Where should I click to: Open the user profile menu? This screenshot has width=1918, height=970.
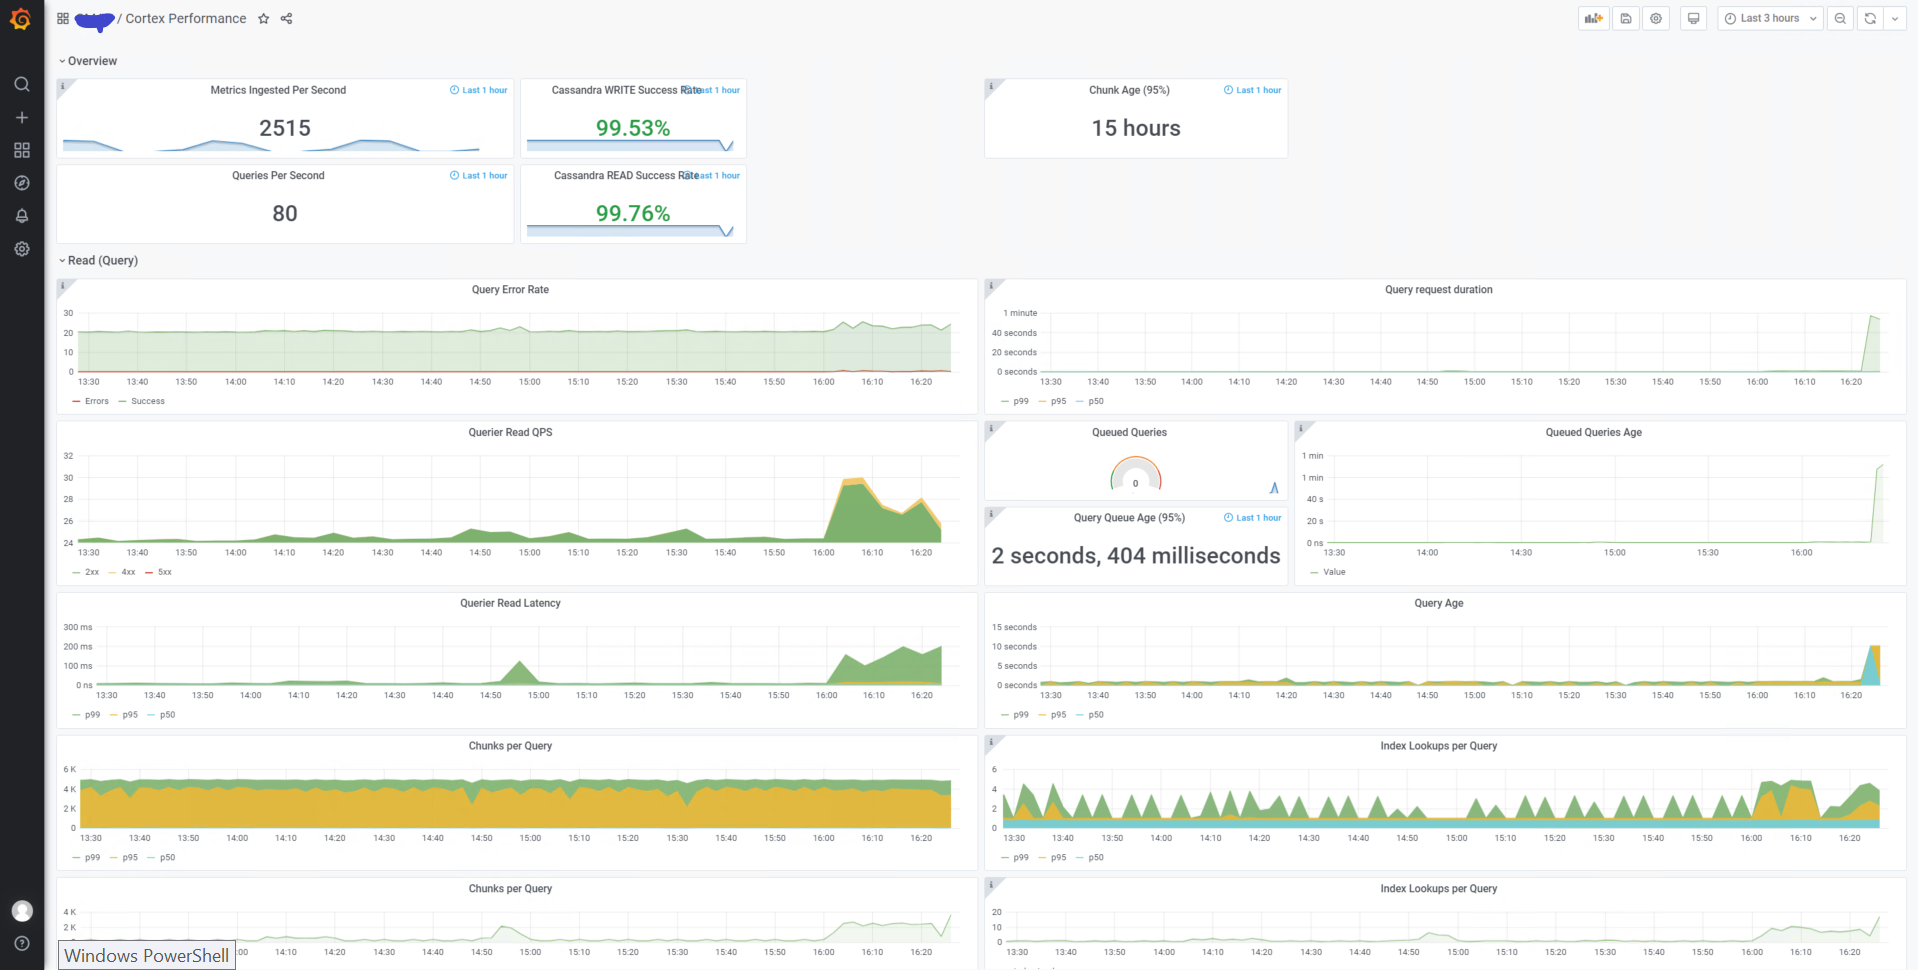click(x=22, y=911)
